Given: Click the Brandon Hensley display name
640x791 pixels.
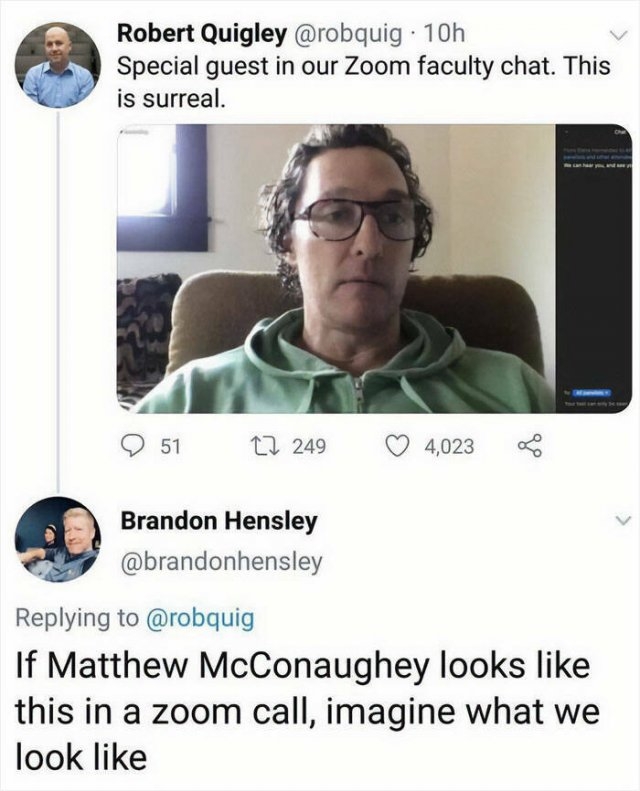Looking at the screenshot, I should 219,521.
